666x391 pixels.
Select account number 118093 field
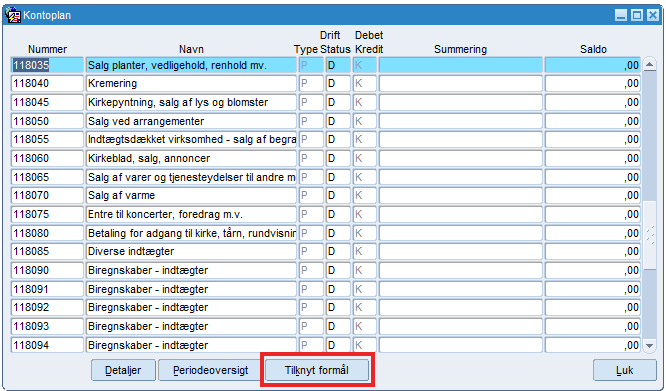[47, 326]
